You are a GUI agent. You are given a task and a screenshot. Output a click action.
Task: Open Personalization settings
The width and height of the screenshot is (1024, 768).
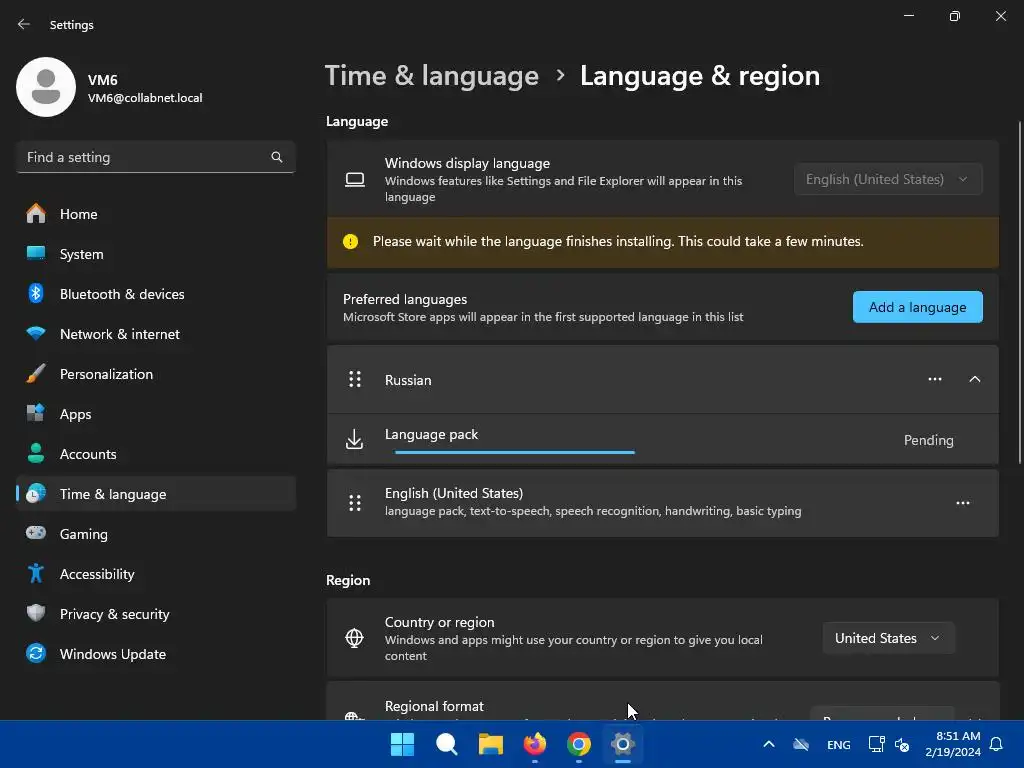[x=155, y=374]
